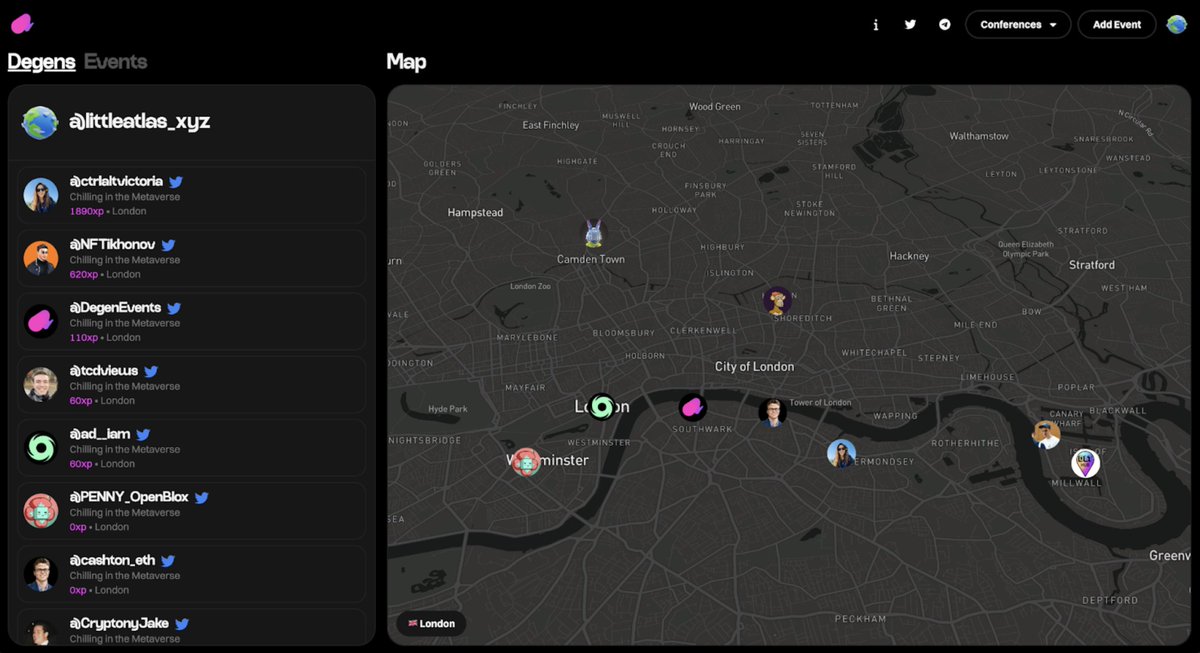Open Twitter icon next to @NFTikhonov
The height and width of the screenshot is (653, 1200).
point(168,245)
